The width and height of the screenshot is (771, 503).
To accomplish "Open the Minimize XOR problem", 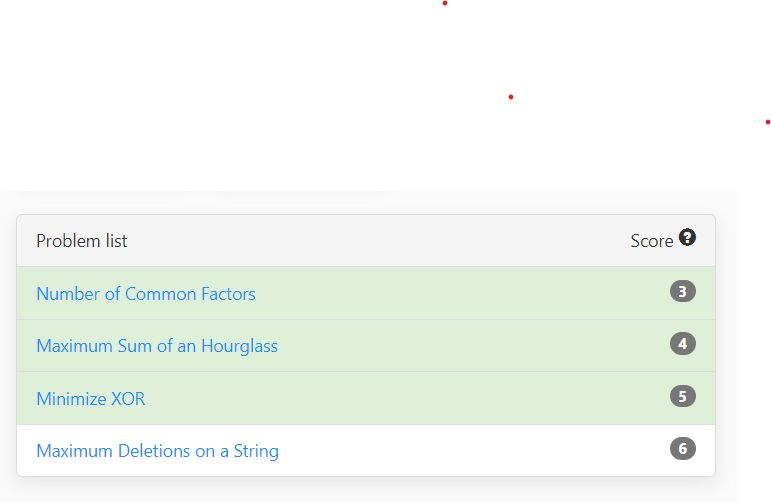I will coord(91,399).
